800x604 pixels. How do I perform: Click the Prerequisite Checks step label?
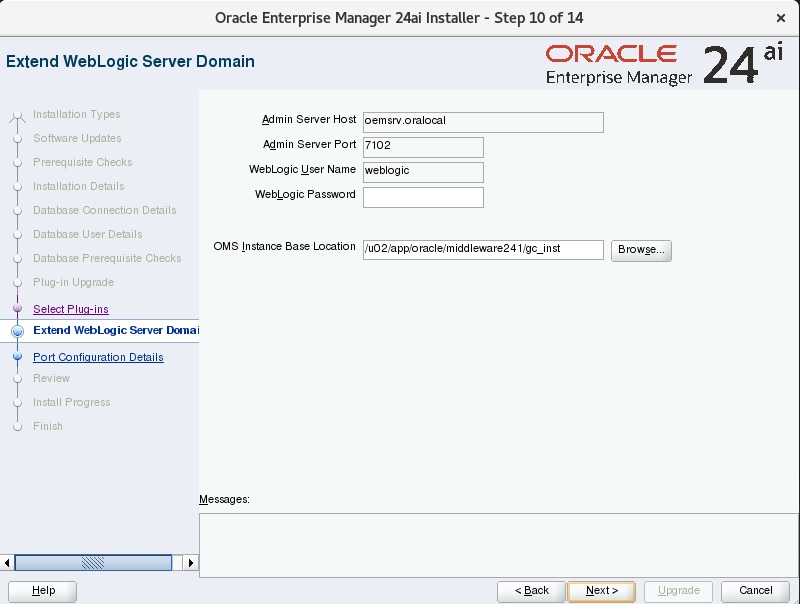pyautogui.click(x=83, y=162)
